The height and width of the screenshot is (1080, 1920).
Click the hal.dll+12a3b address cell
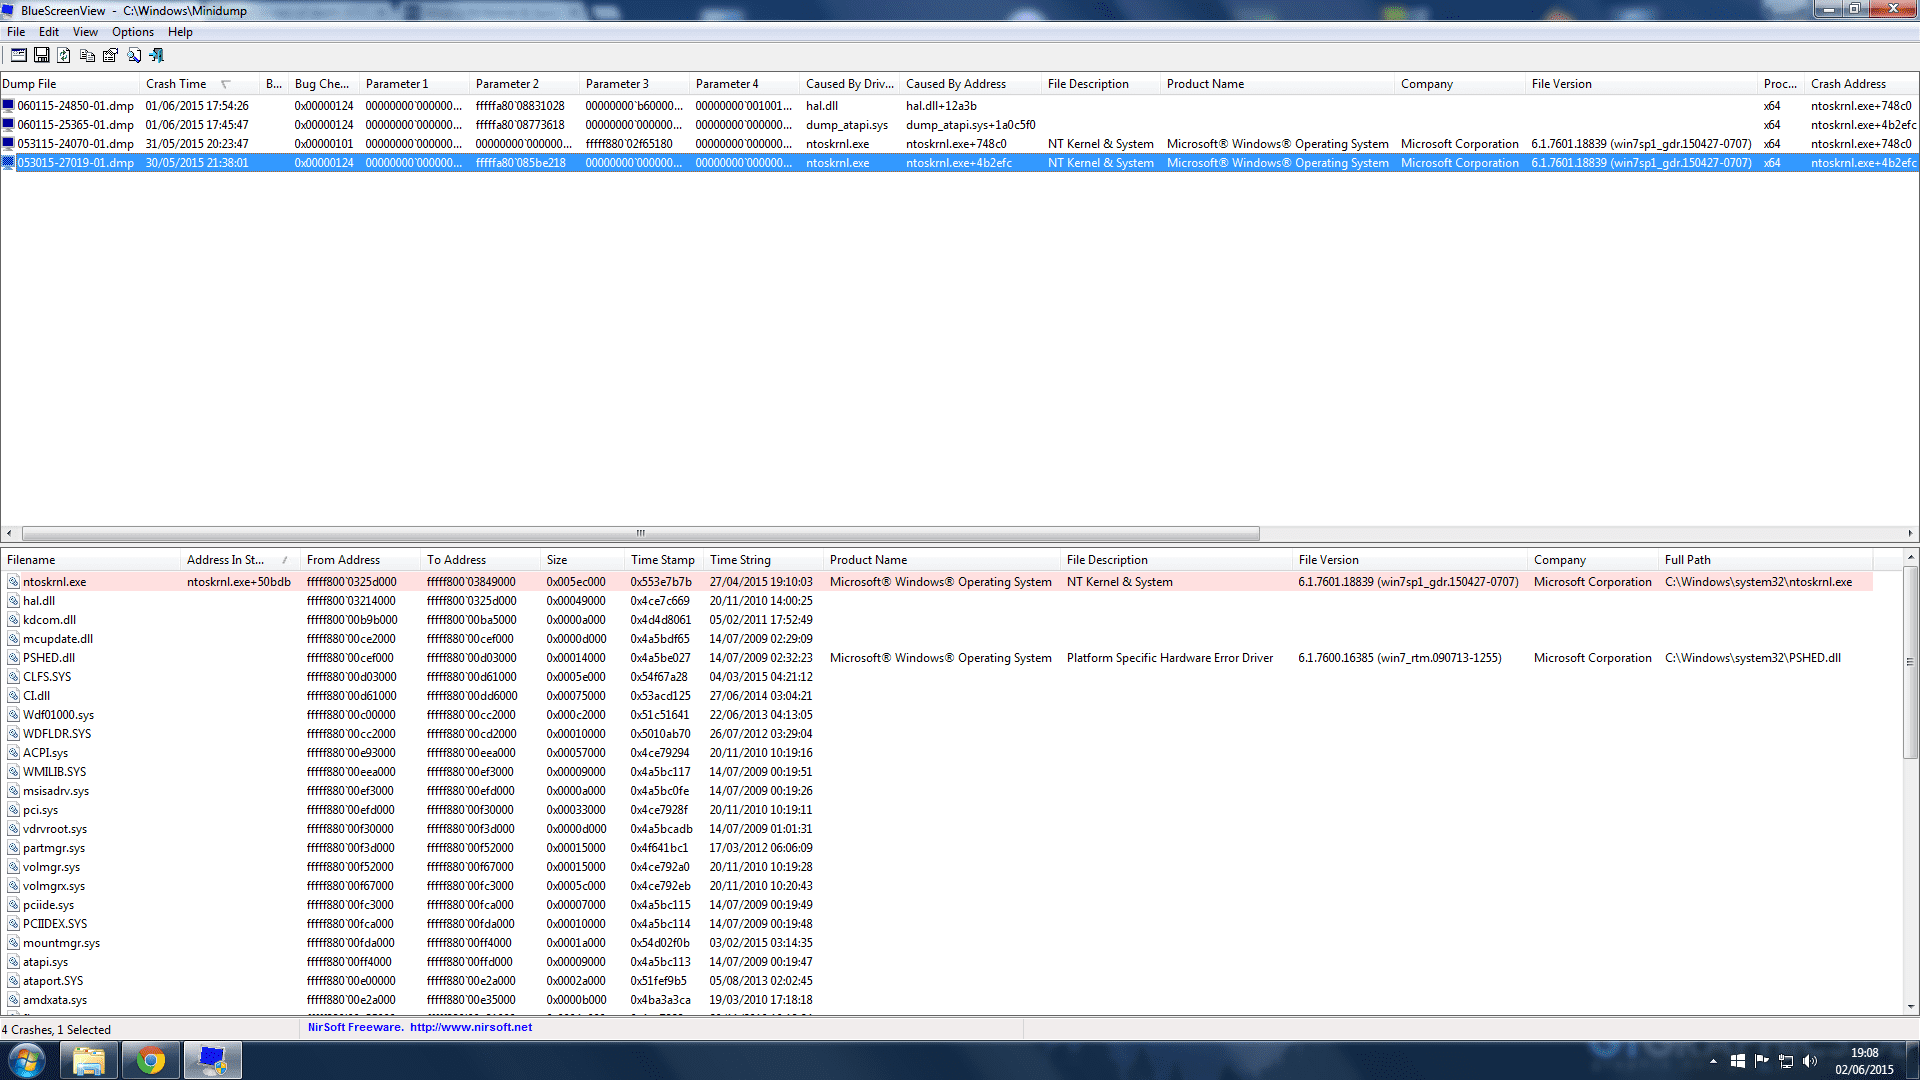(941, 106)
